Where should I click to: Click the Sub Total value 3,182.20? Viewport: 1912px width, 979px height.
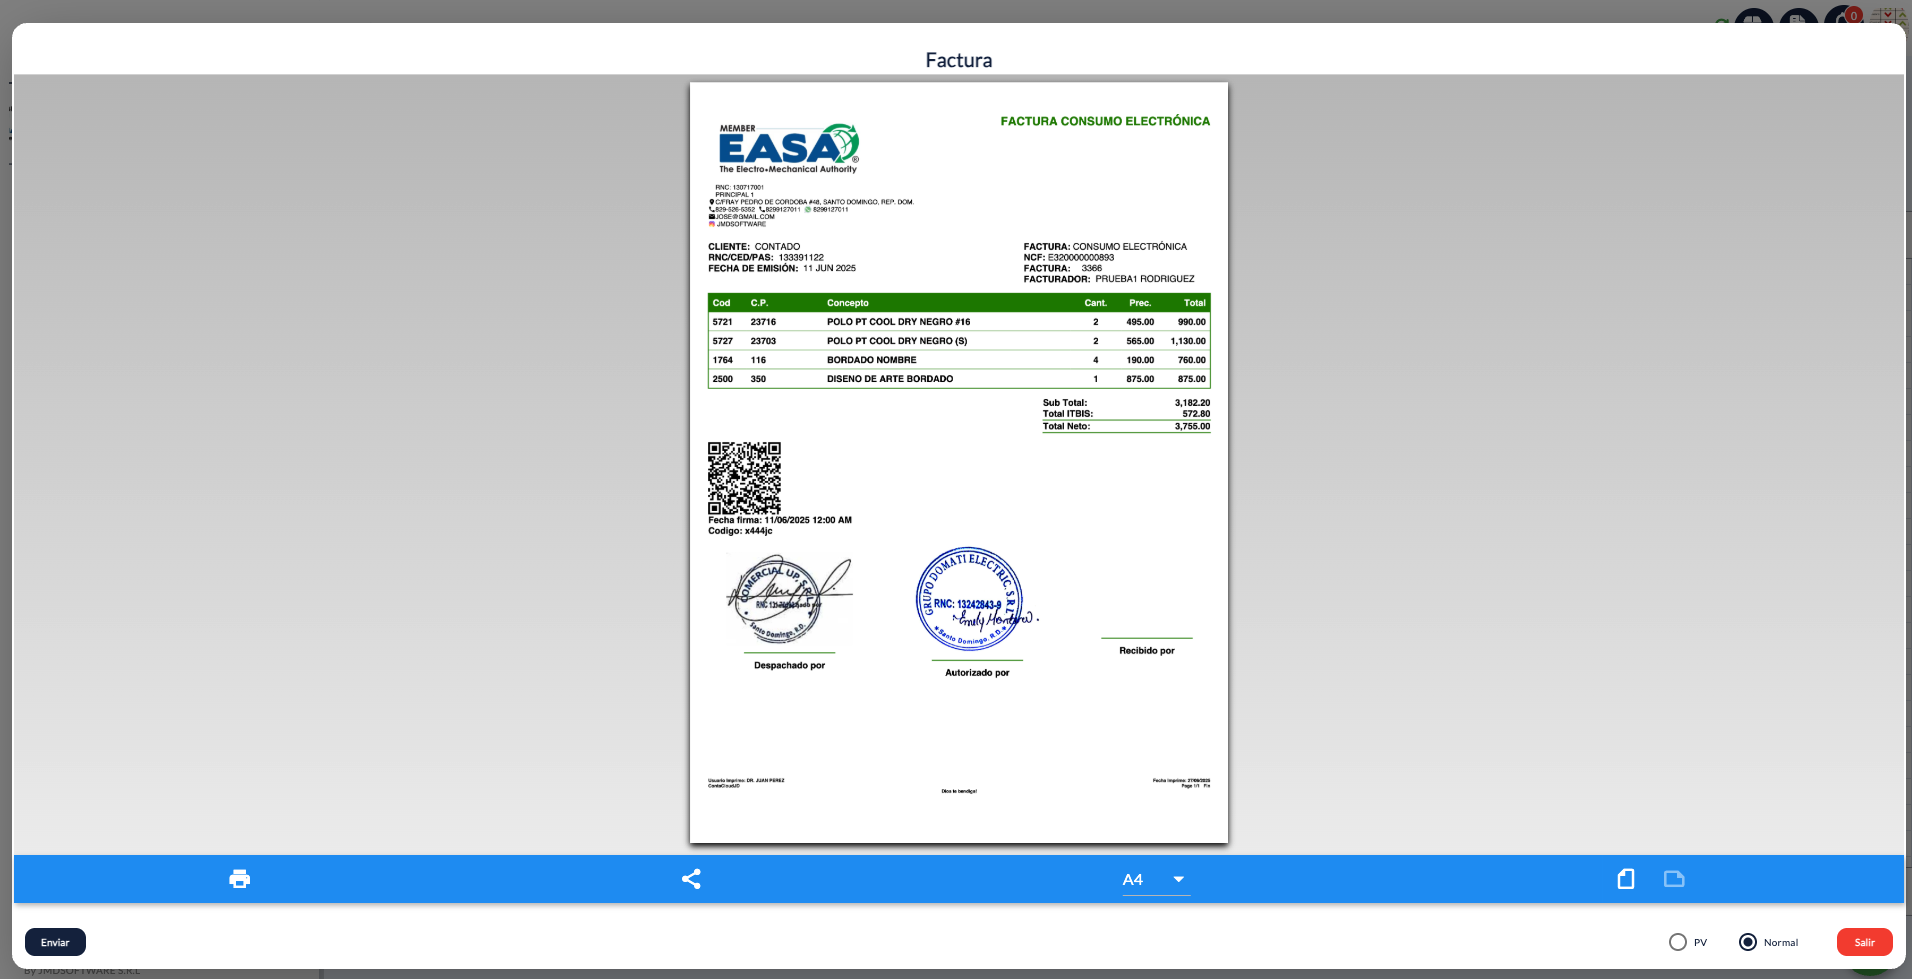point(1192,403)
